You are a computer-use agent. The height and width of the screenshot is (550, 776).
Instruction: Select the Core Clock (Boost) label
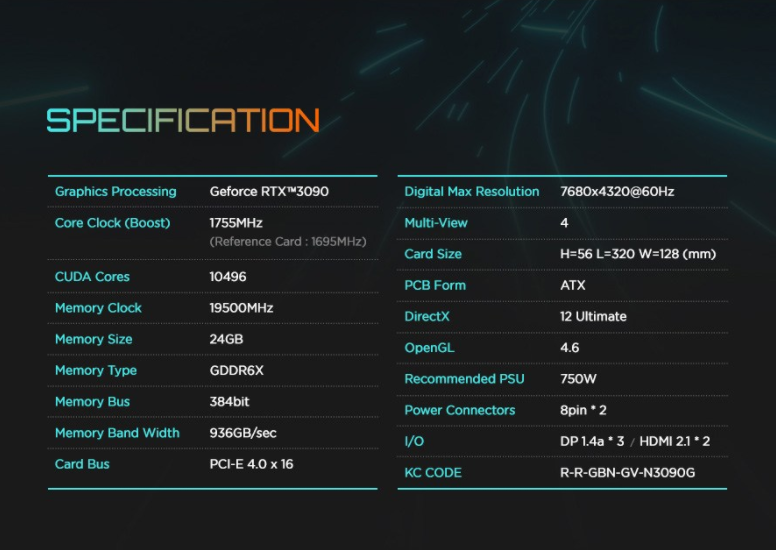[x=112, y=223]
